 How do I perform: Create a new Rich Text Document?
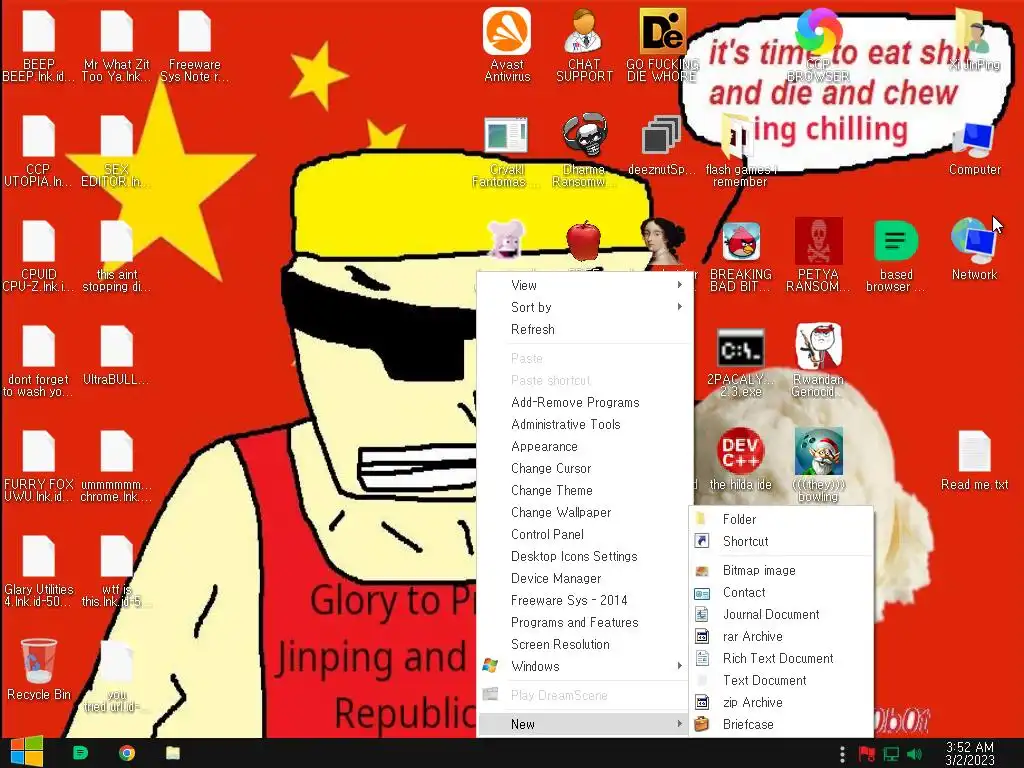[781, 658]
